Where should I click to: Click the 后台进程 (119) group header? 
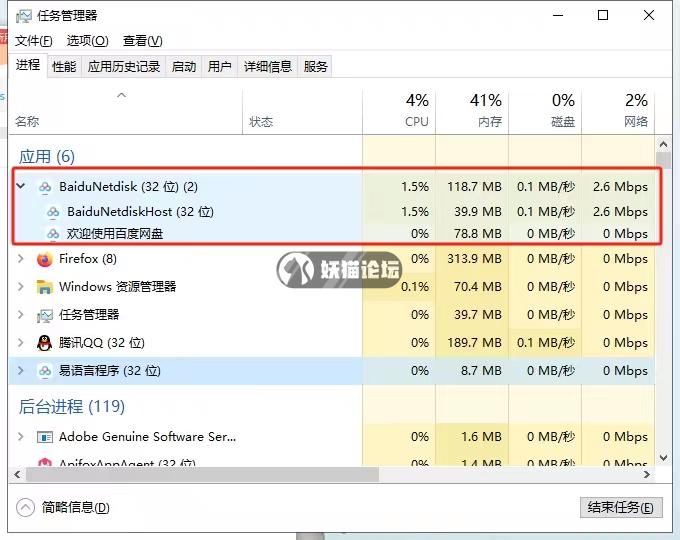(72, 407)
